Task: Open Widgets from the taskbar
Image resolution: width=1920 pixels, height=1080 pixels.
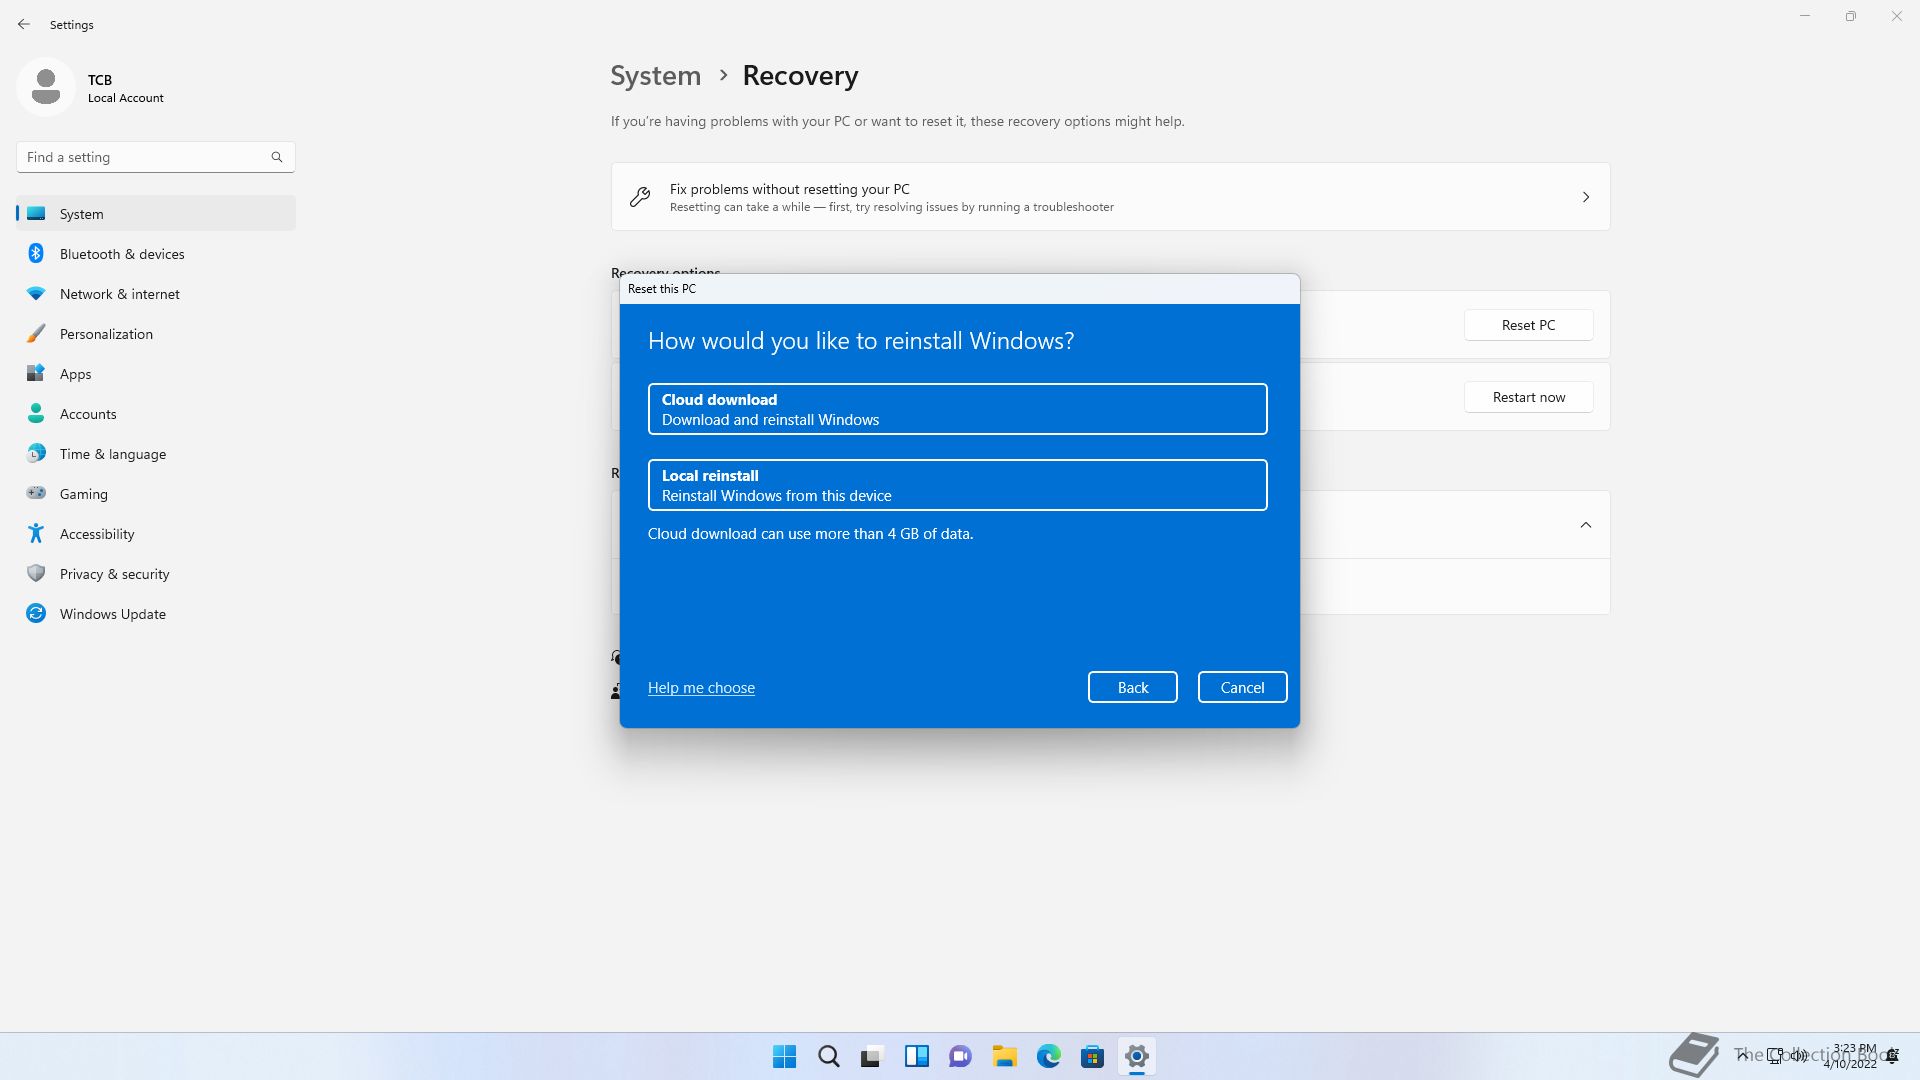Action: coord(917,1056)
